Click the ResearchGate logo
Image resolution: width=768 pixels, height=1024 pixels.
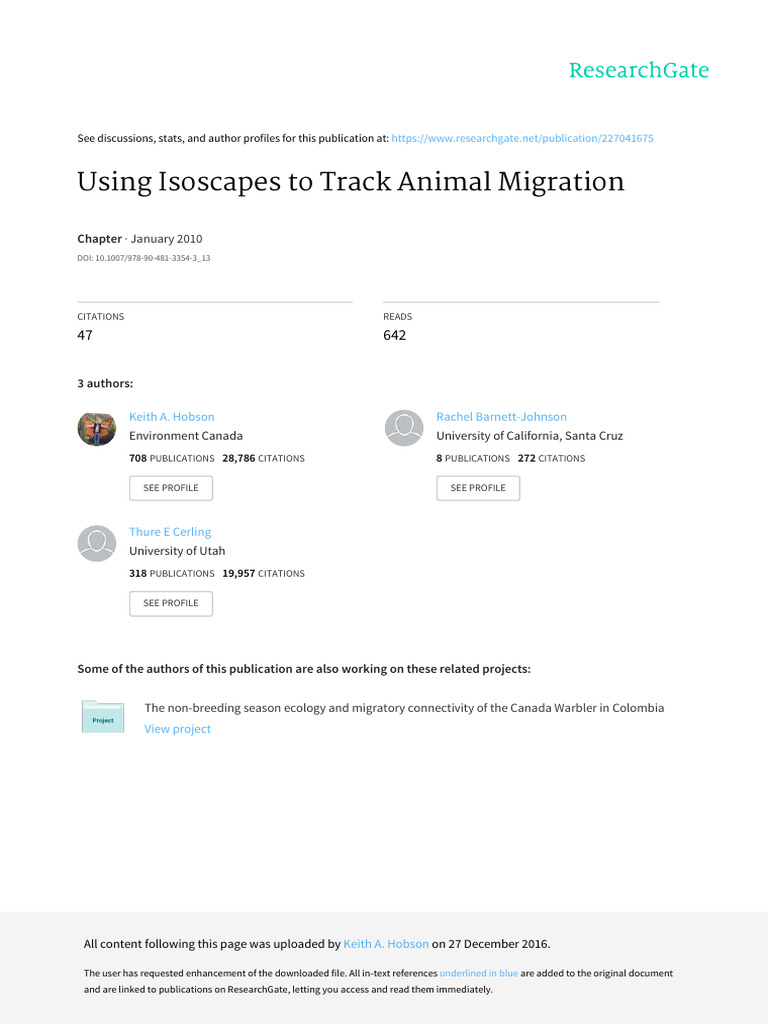(x=639, y=70)
